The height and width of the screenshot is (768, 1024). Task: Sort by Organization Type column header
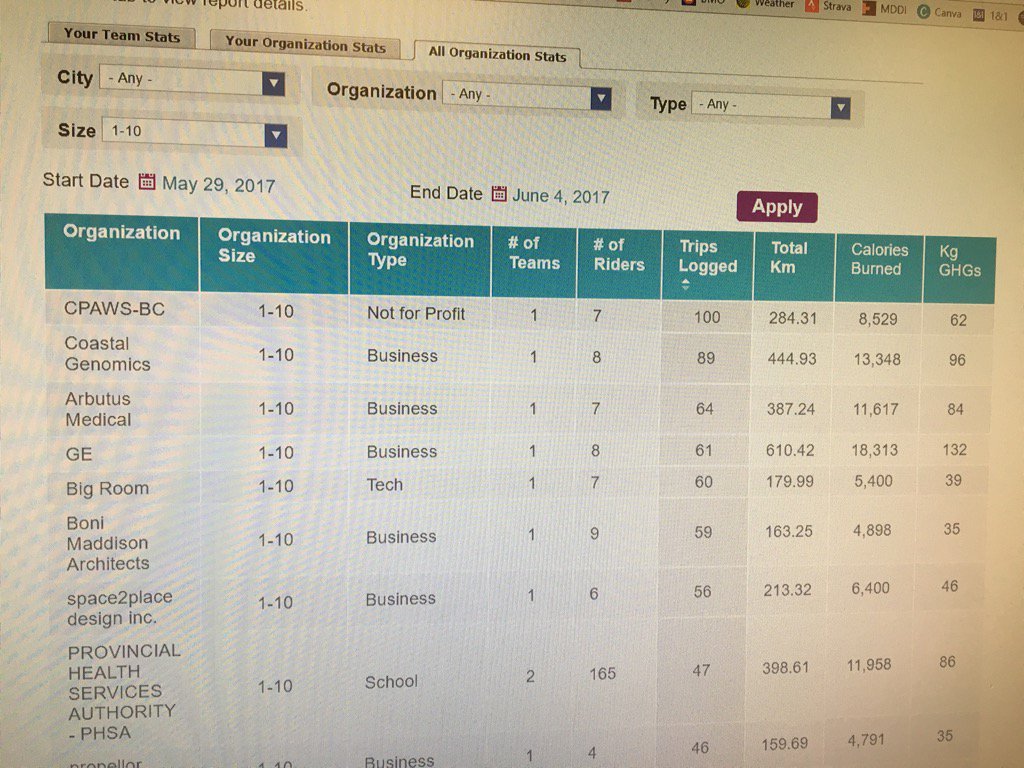tap(420, 250)
